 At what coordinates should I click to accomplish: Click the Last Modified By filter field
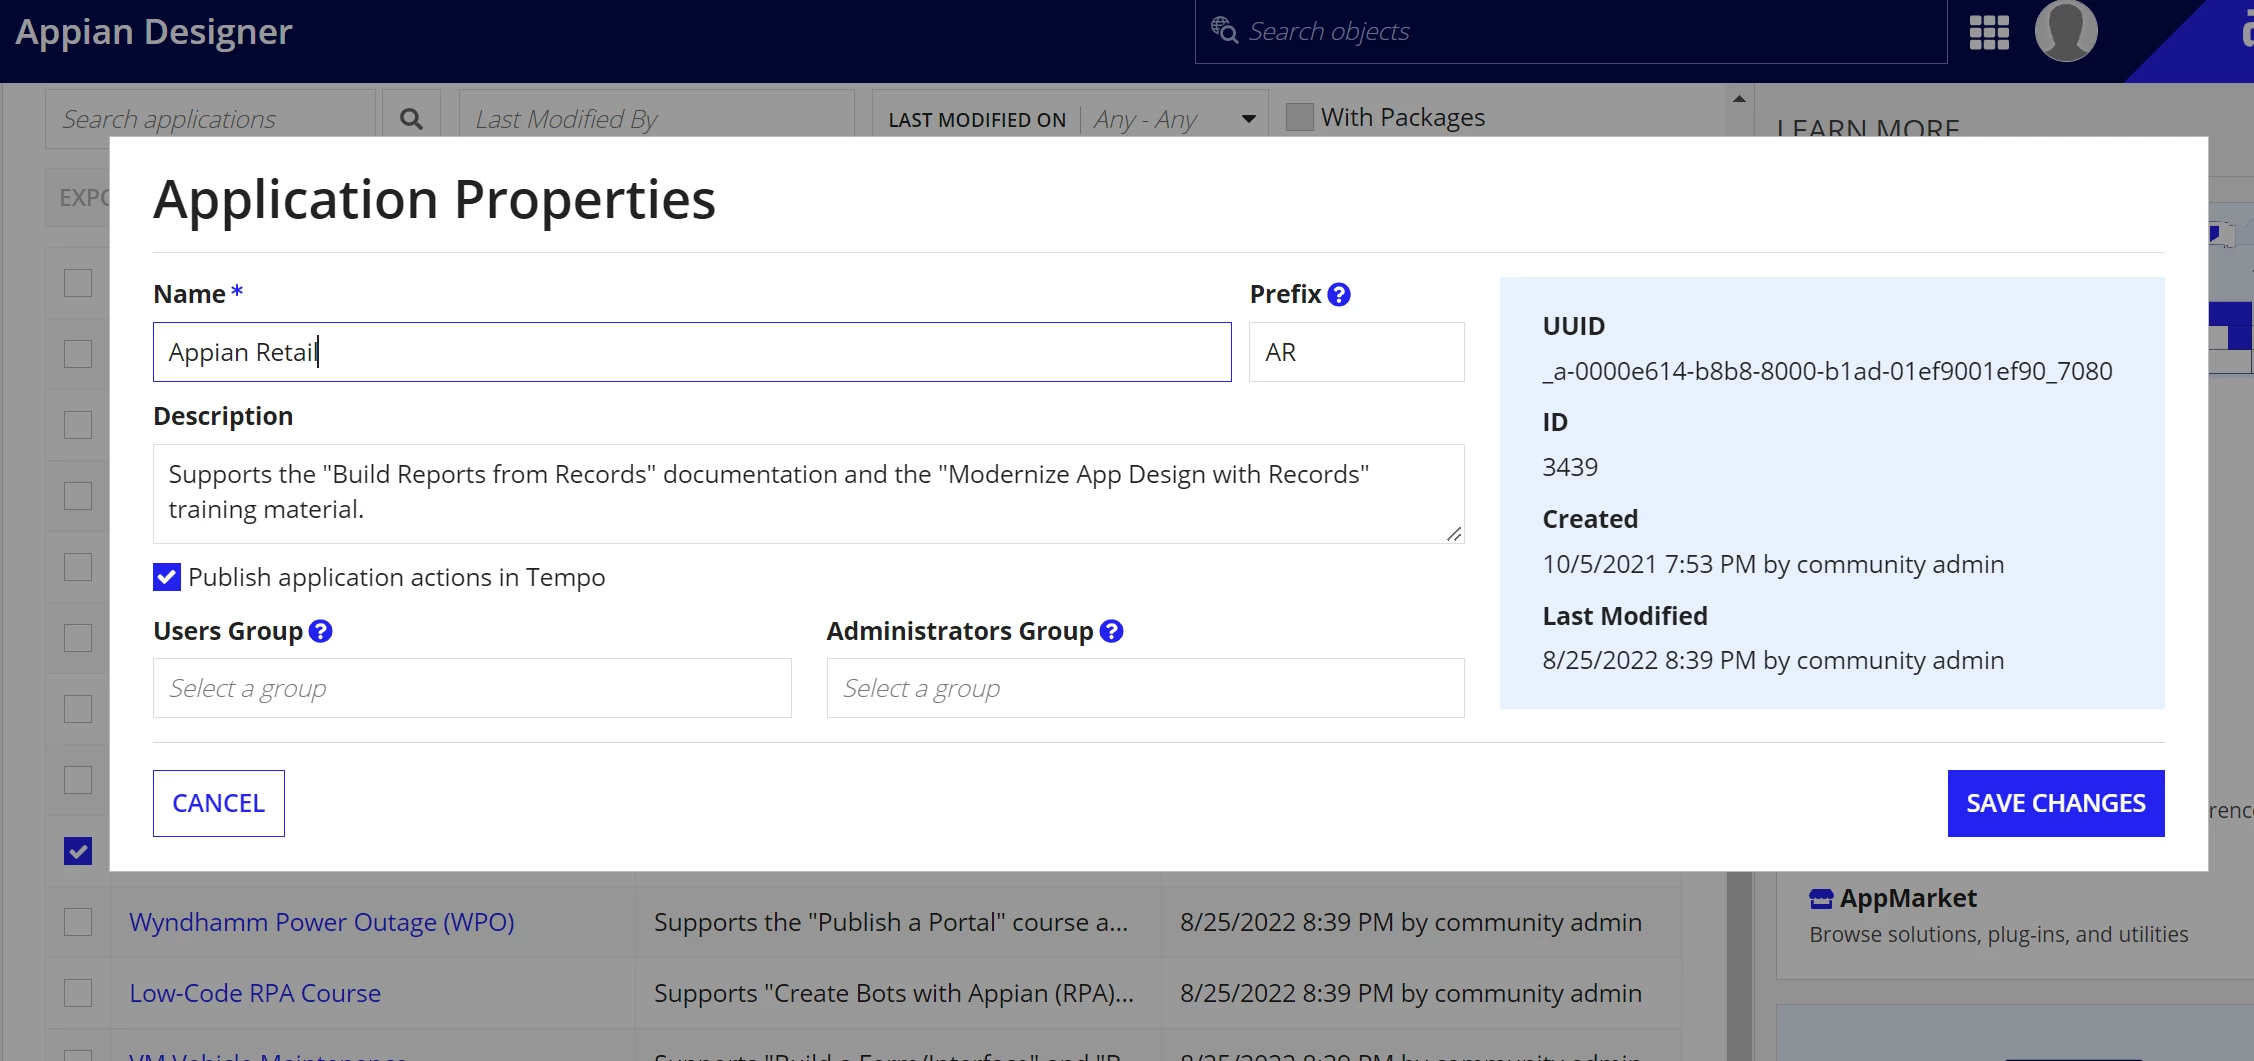click(657, 119)
